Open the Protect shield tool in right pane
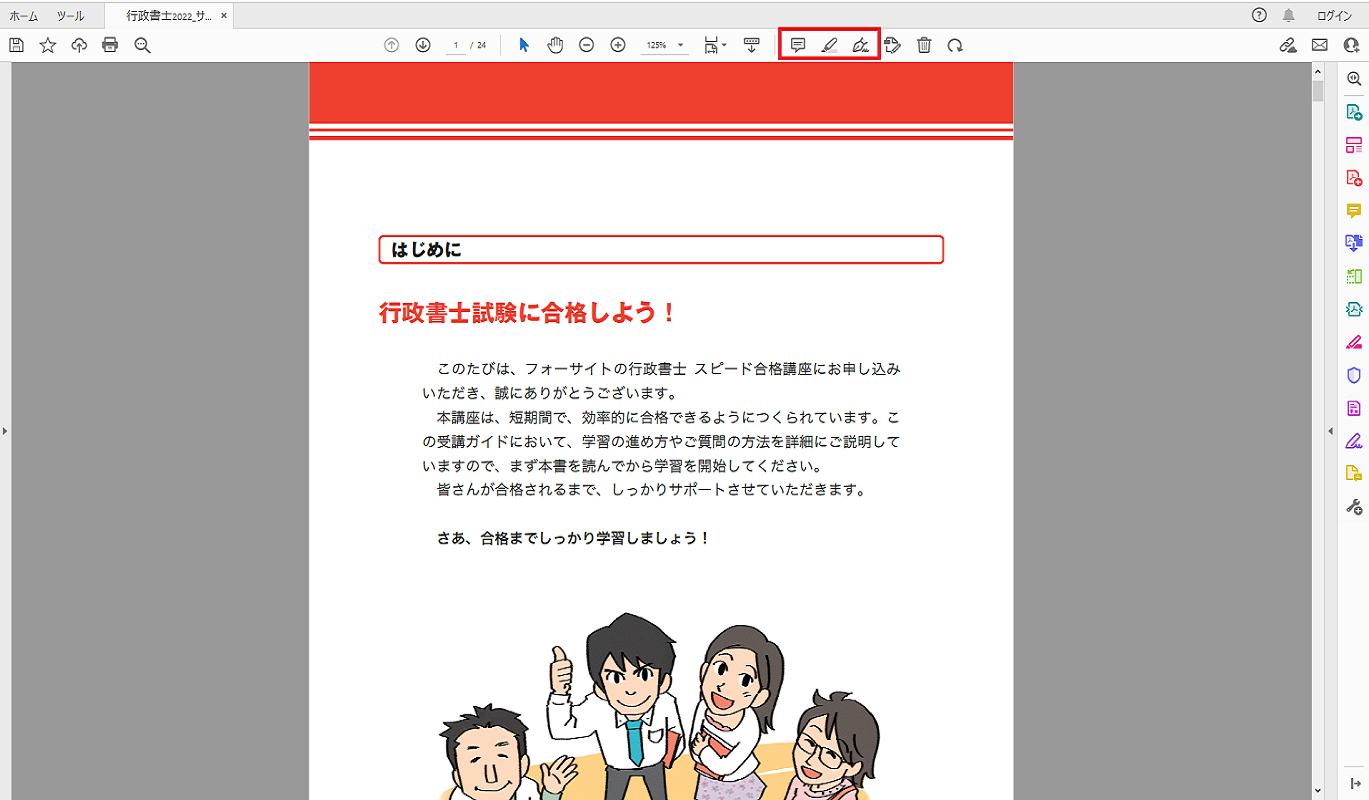Viewport: 1369px width, 800px height. click(x=1354, y=375)
